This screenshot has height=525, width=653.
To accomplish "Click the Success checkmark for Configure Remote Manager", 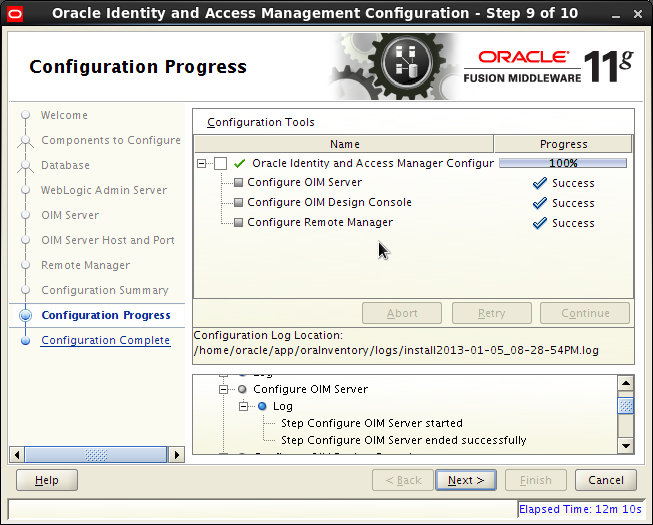I will point(540,223).
